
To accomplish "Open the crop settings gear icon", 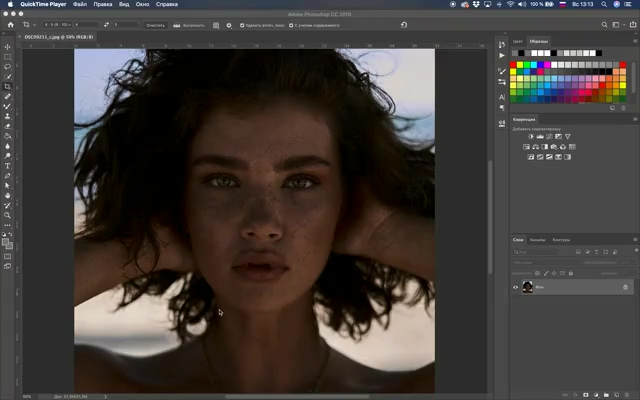I will click(229, 24).
